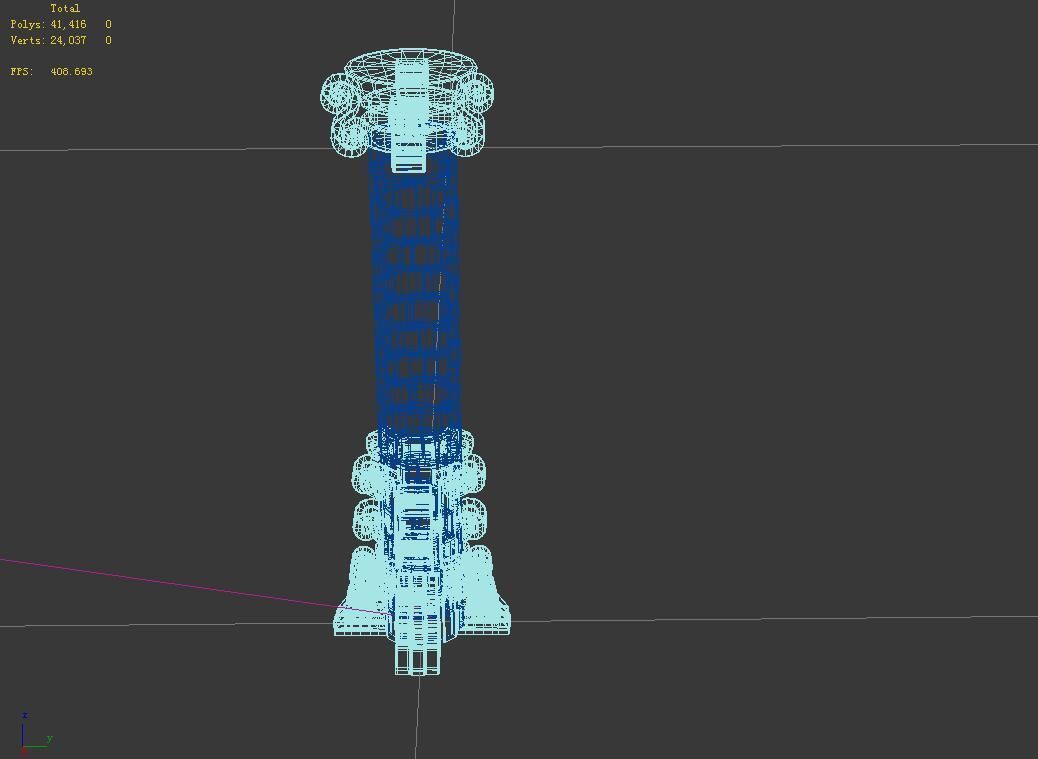This screenshot has width=1038, height=759.
Task: Select the wireframe column model in the viewport
Action: [416, 361]
